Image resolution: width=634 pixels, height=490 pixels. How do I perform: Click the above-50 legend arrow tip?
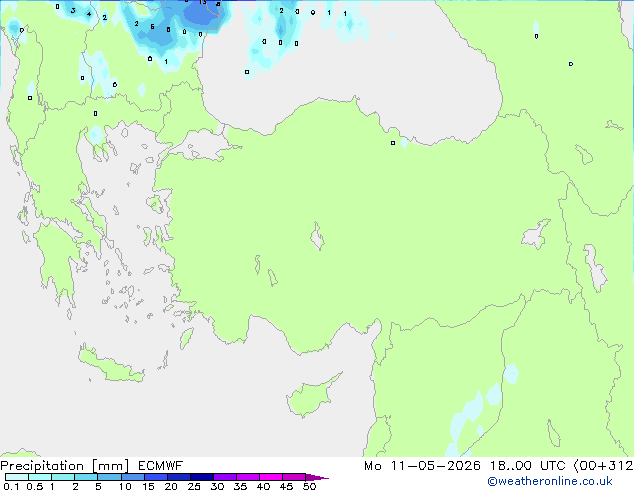coord(317,477)
